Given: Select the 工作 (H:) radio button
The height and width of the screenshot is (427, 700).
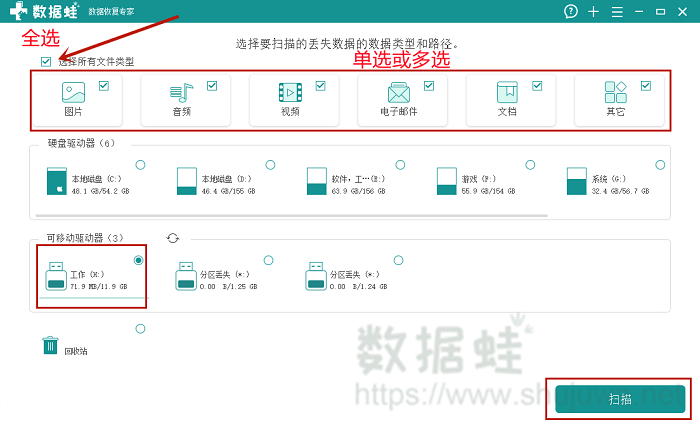Looking at the screenshot, I should click(x=139, y=260).
